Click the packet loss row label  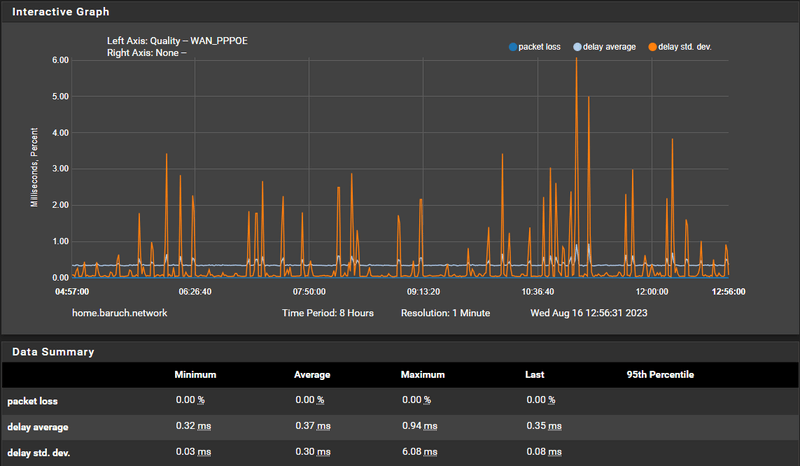click(32, 401)
